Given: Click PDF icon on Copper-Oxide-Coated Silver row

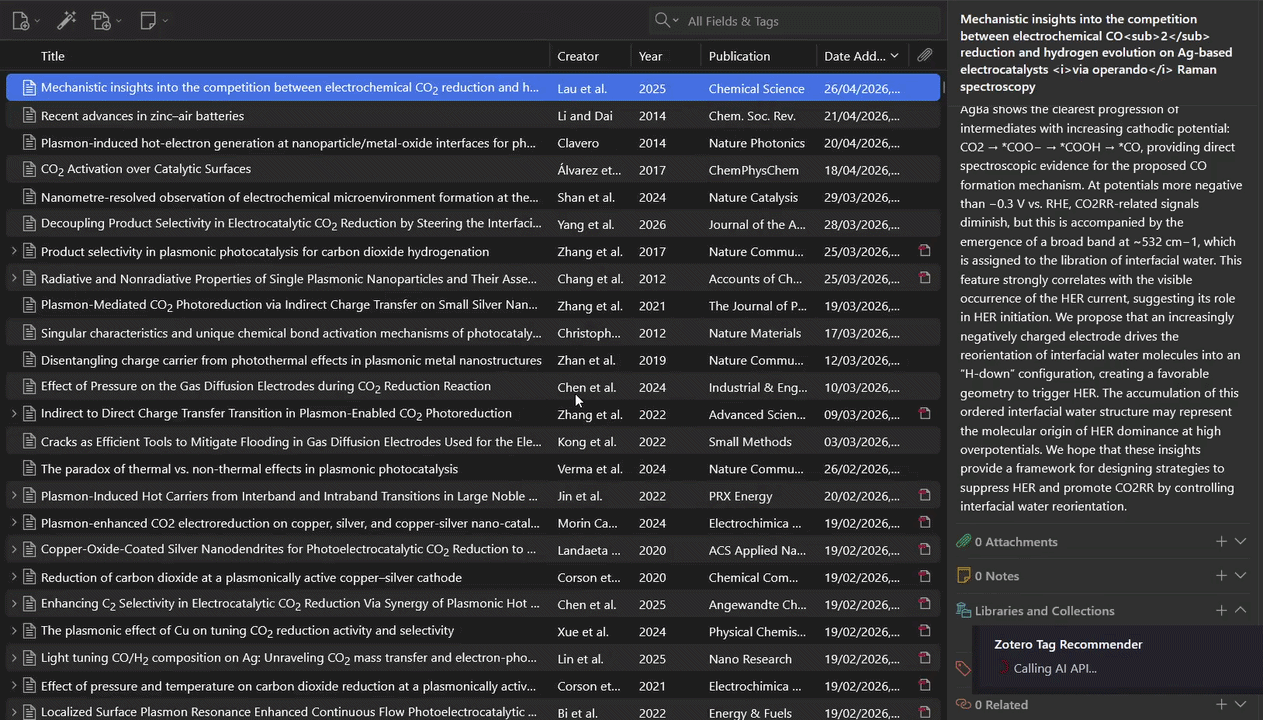Looking at the screenshot, I should coord(925,549).
